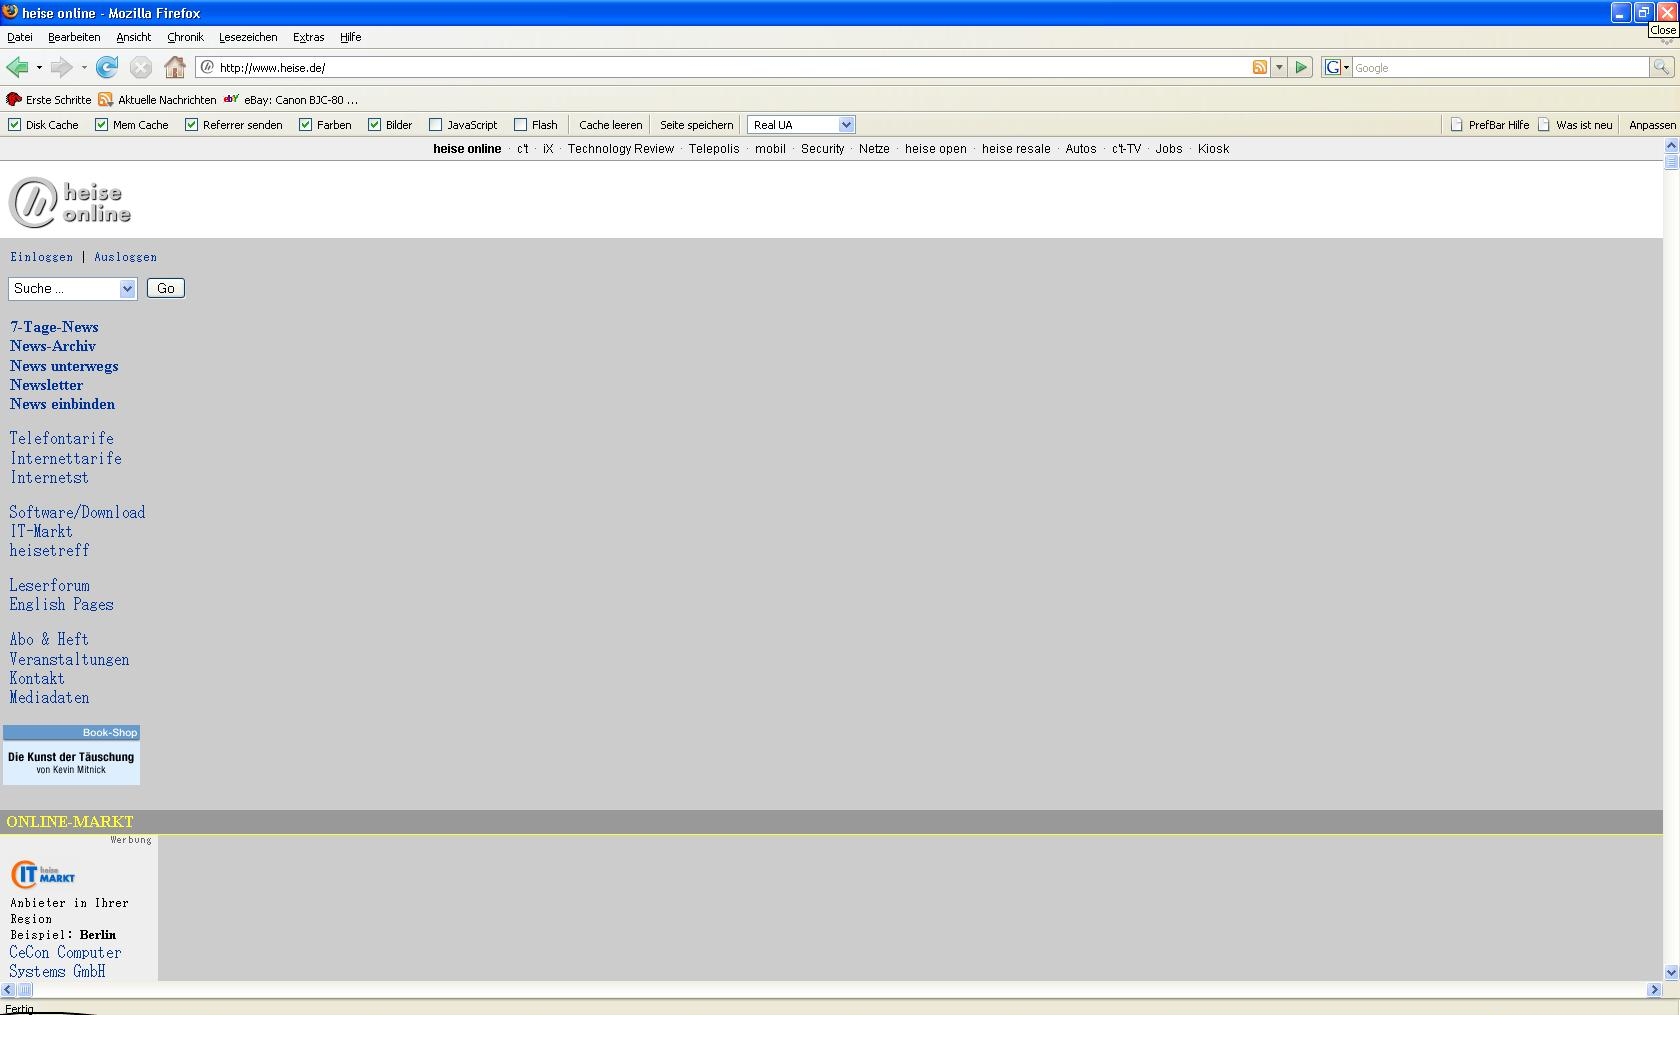Open the Security link in top navigation
The height and width of the screenshot is (1050, 1680).
(x=822, y=148)
